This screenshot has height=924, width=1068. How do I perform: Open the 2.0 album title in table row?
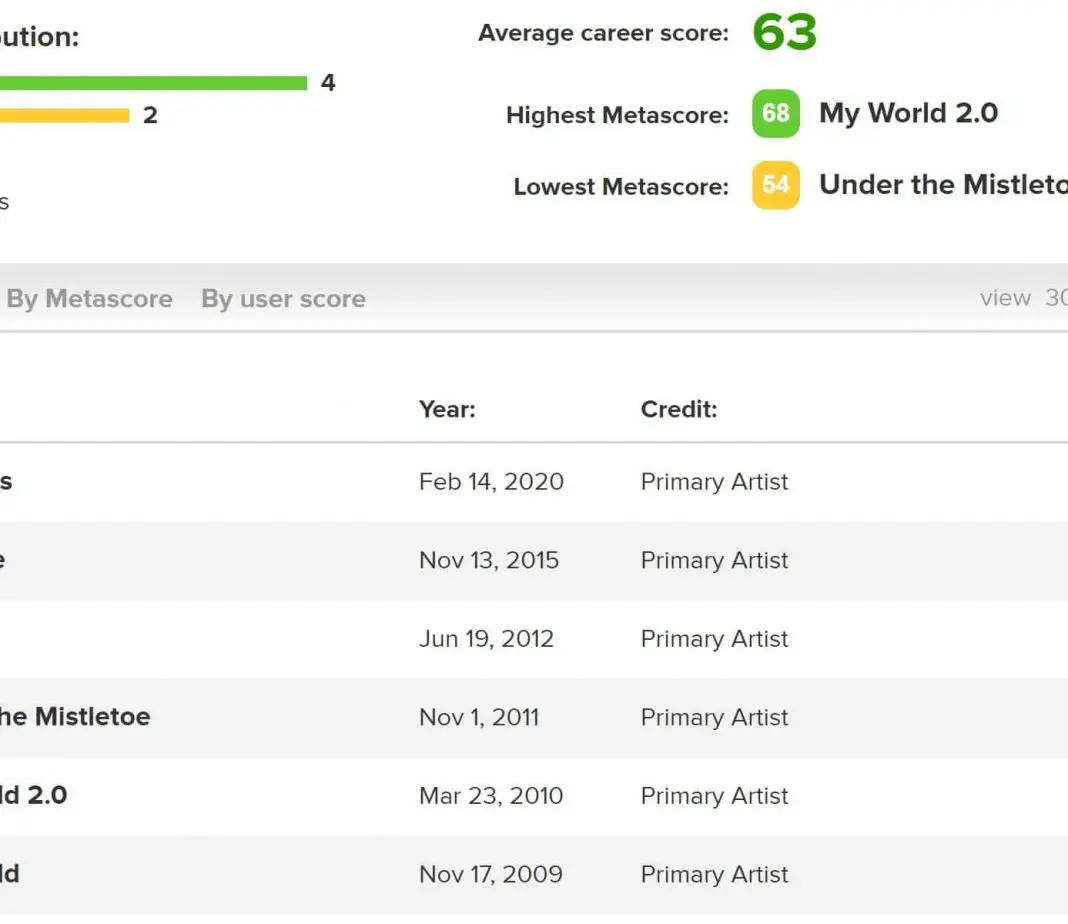33,795
